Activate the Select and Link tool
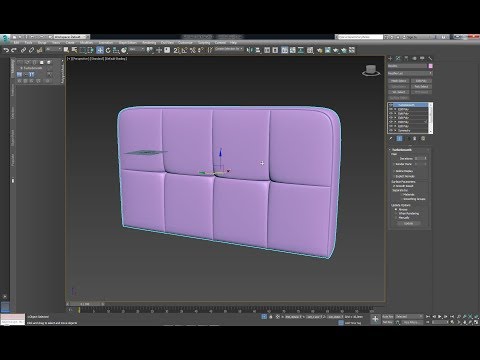The image size is (480, 360). (x=23, y=50)
